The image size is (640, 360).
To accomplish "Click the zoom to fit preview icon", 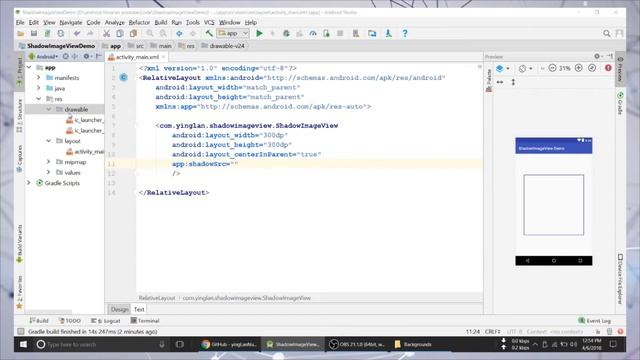I will 592,68.
